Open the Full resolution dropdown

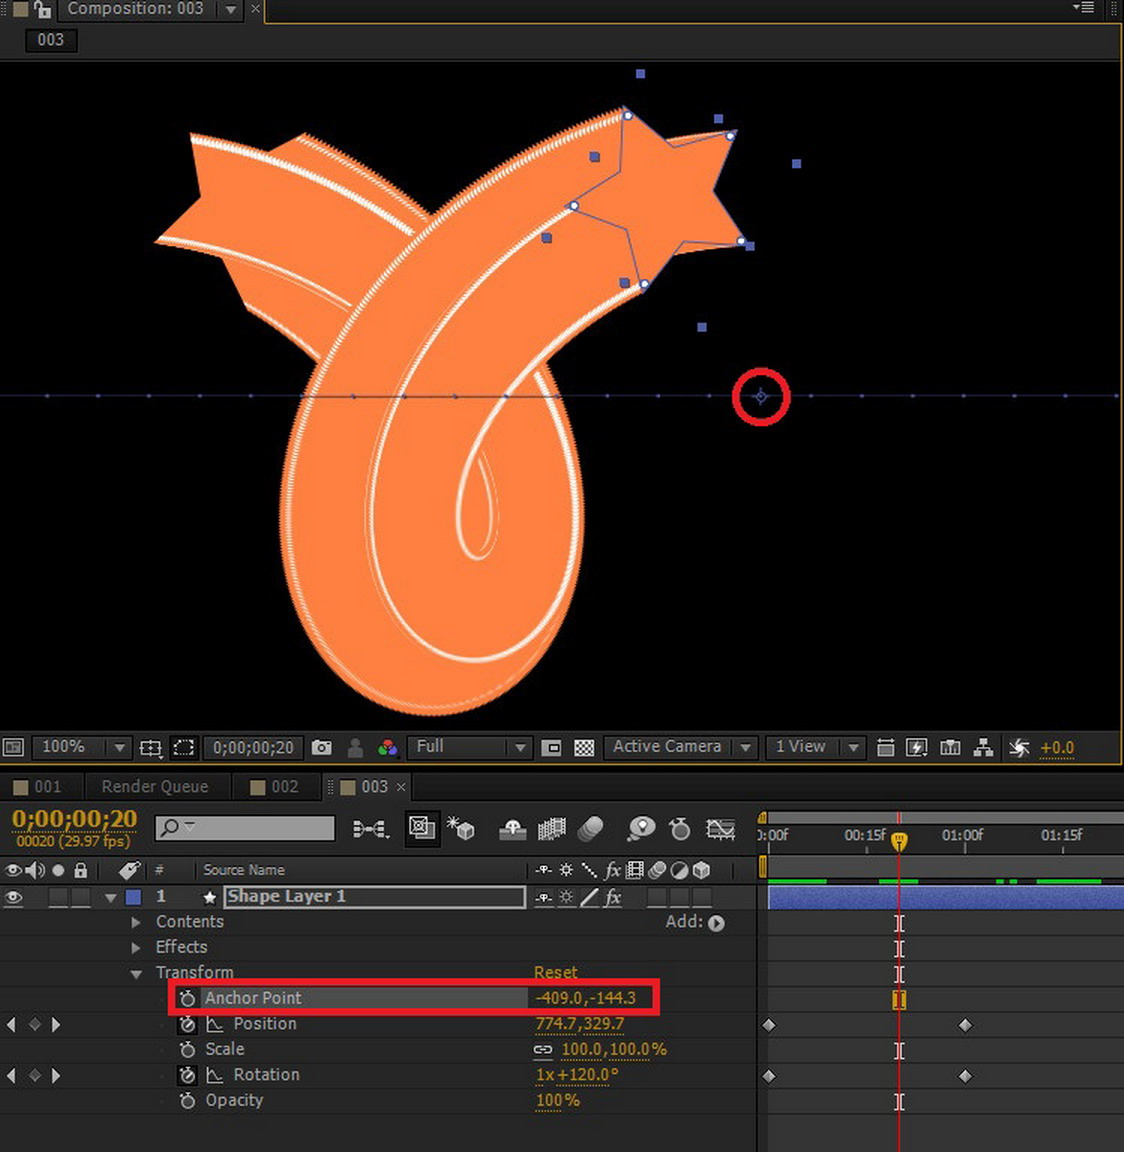(x=470, y=747)
